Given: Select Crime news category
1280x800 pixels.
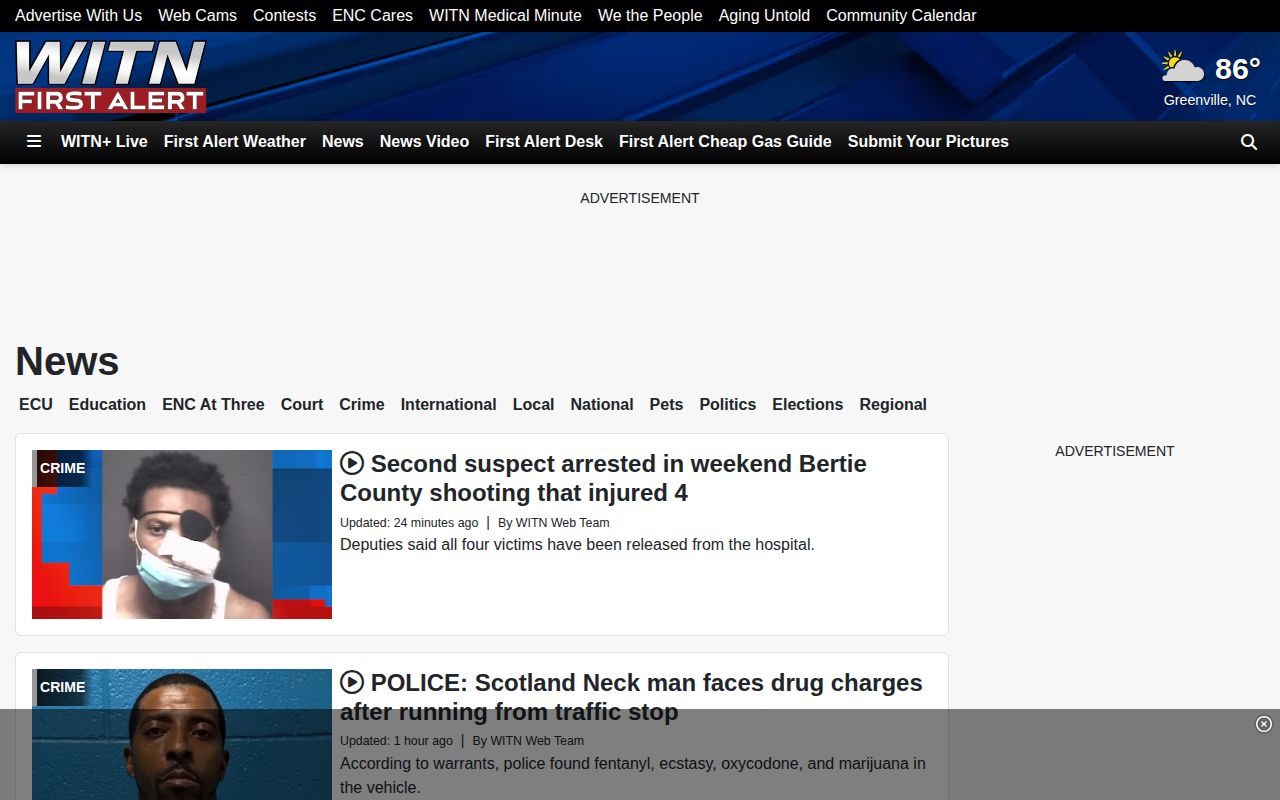Looking at the screenshot, I should coord(362,404).
